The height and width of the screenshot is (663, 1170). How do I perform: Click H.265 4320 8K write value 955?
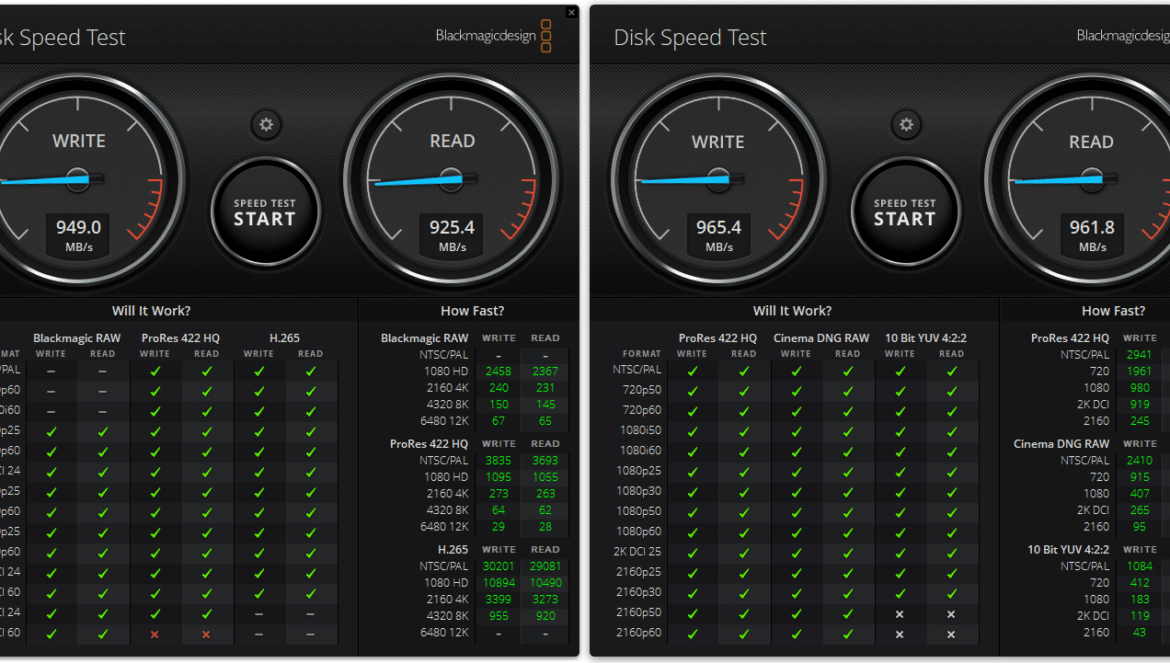click(498, 616)
